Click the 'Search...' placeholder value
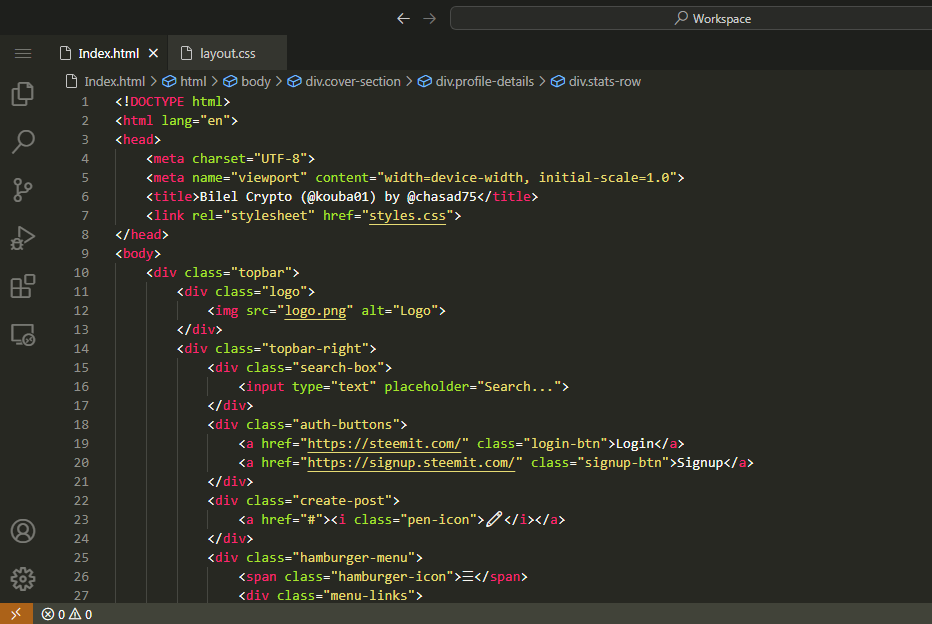The height and width of the screenshot is (624, 932). click(519, 387)
